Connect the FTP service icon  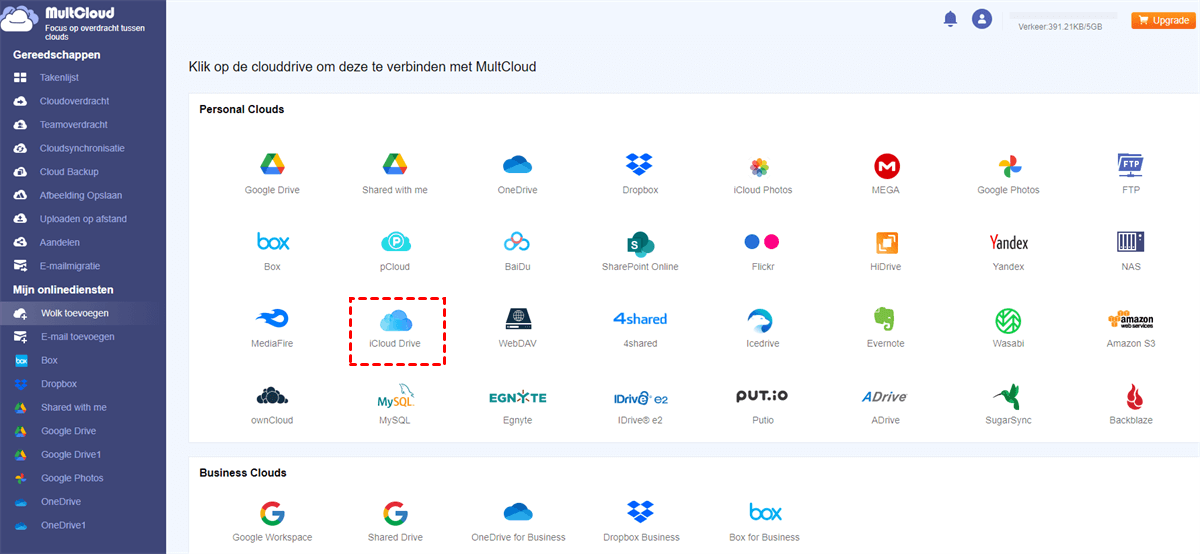1131,165
